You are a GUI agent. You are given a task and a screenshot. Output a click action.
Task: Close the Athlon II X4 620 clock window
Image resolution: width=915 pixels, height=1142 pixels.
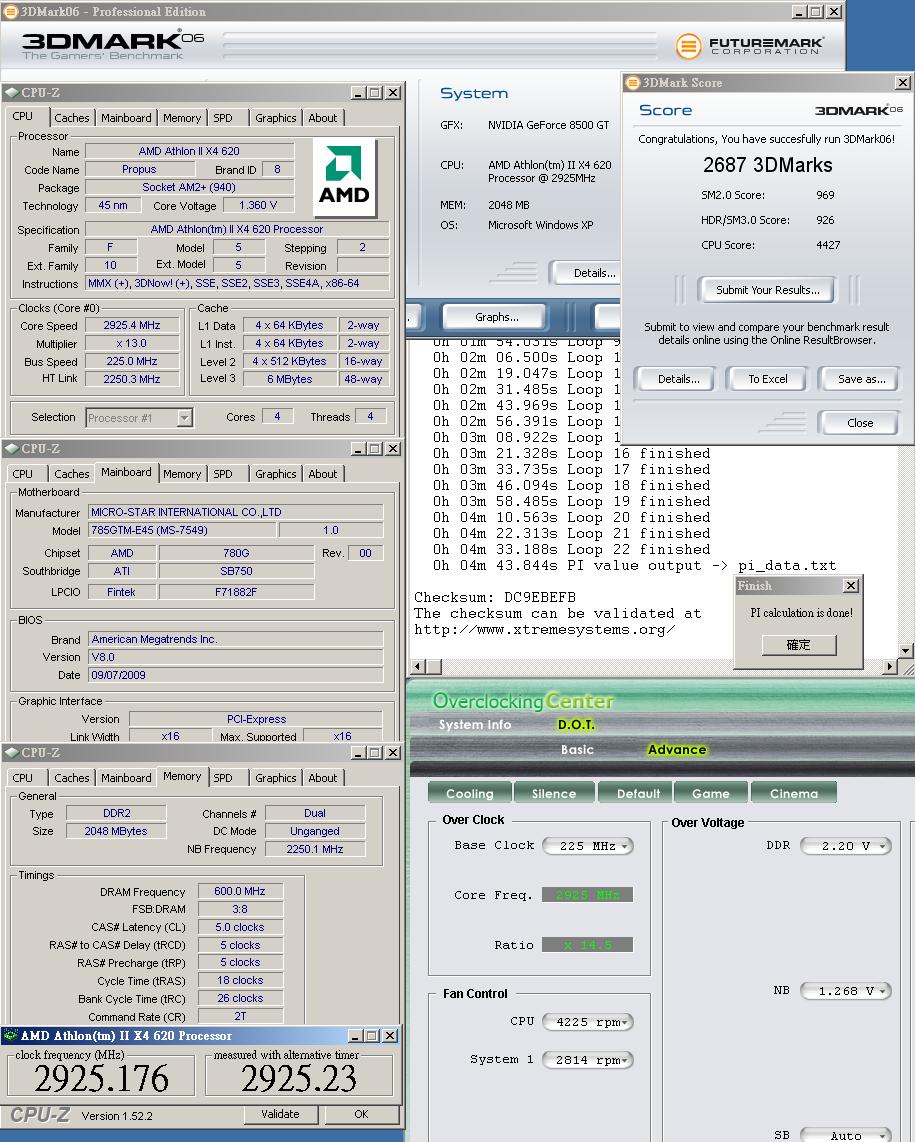point(390,1036)
